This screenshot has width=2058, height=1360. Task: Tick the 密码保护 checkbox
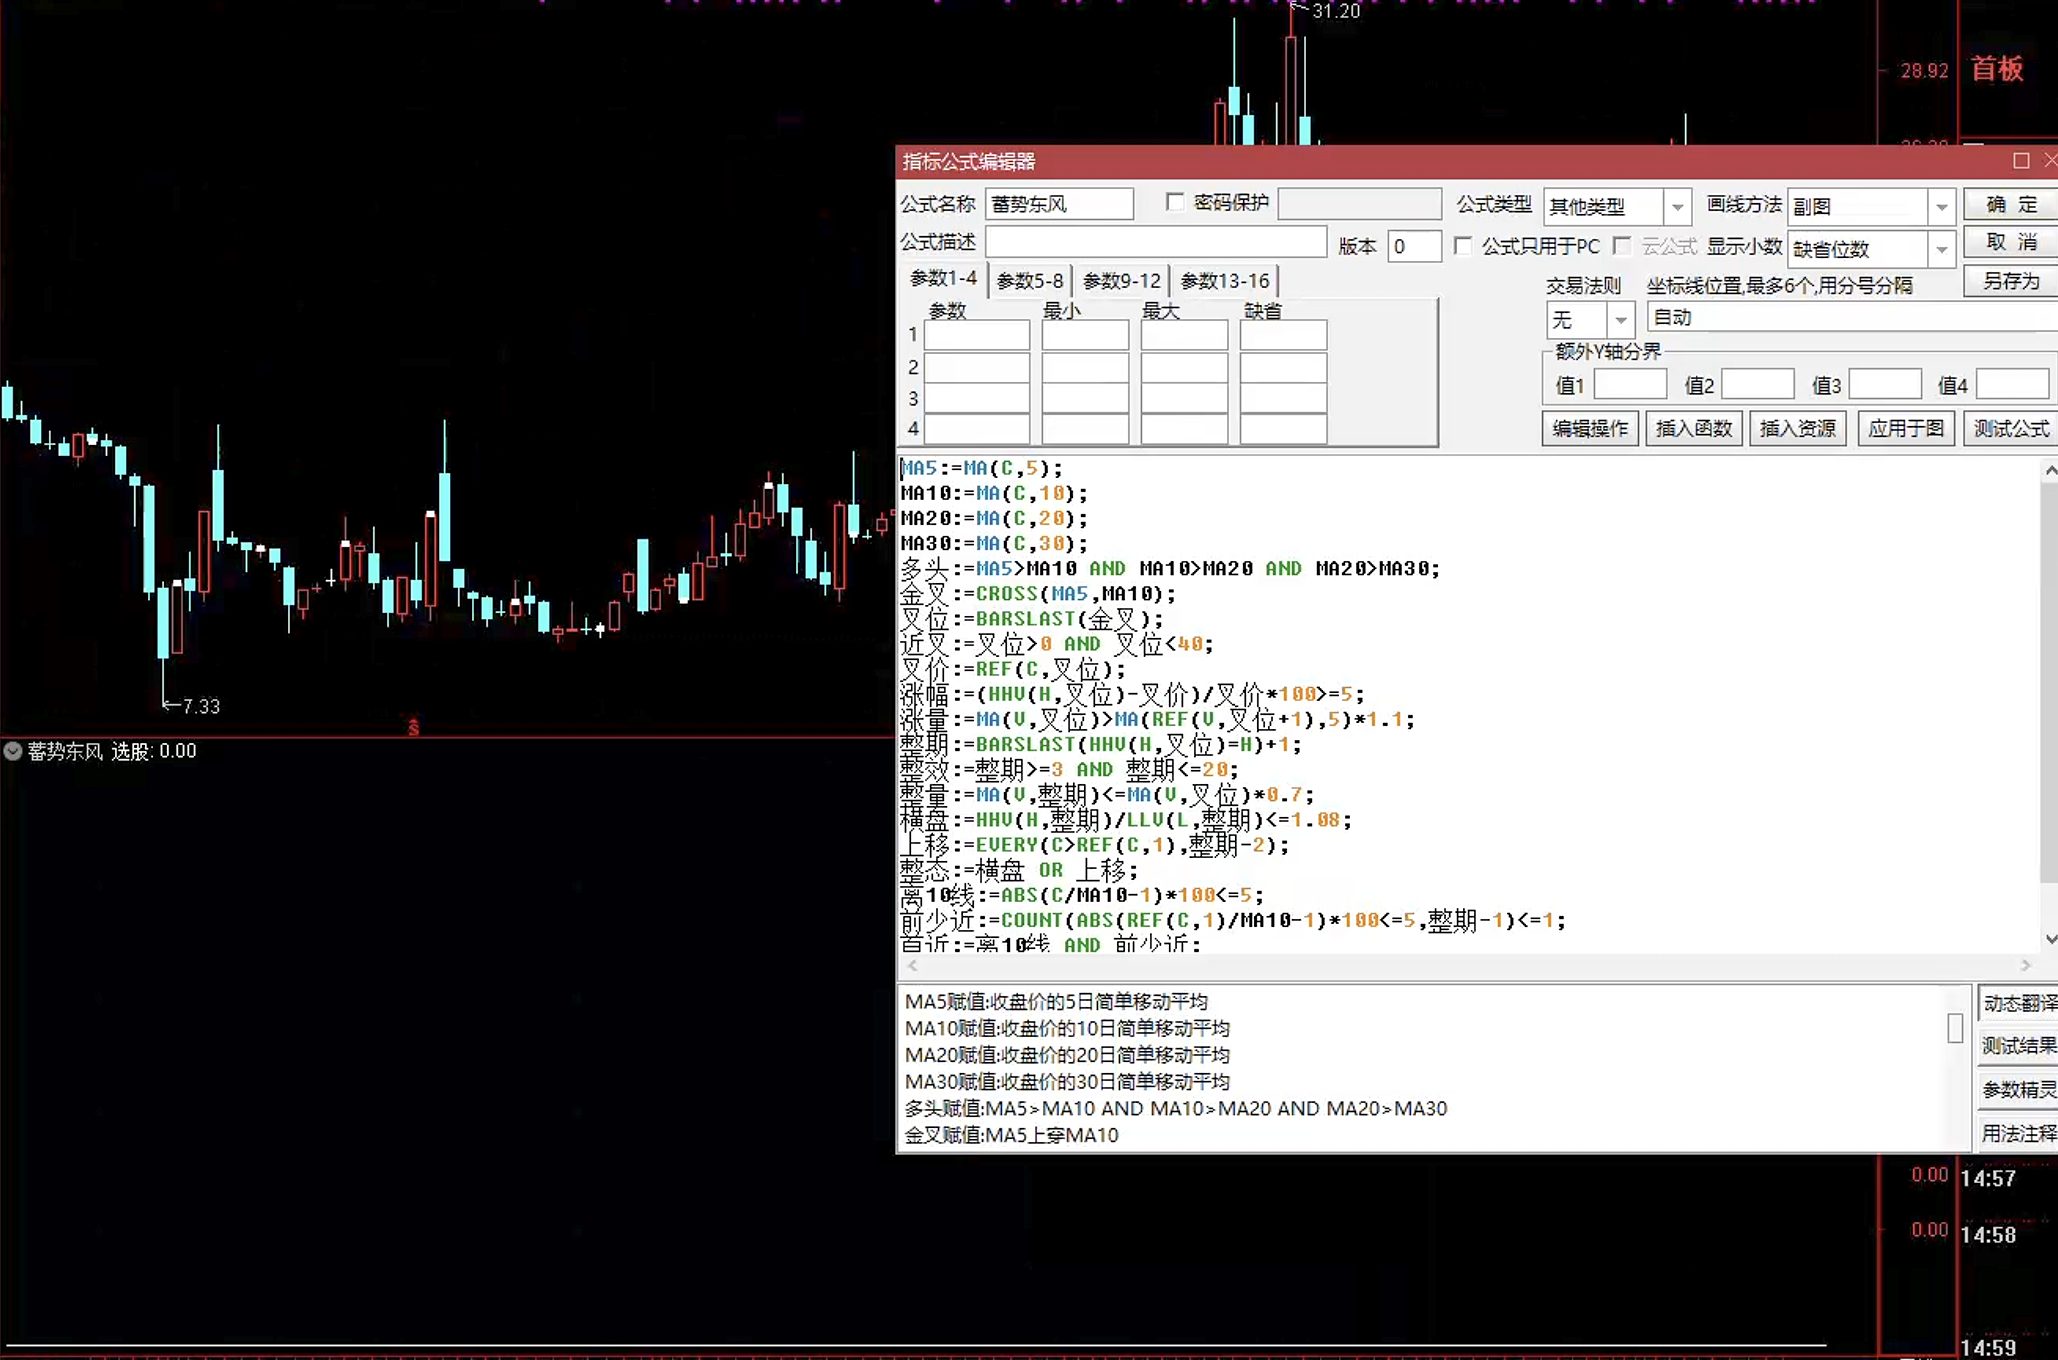point(1175,202)
